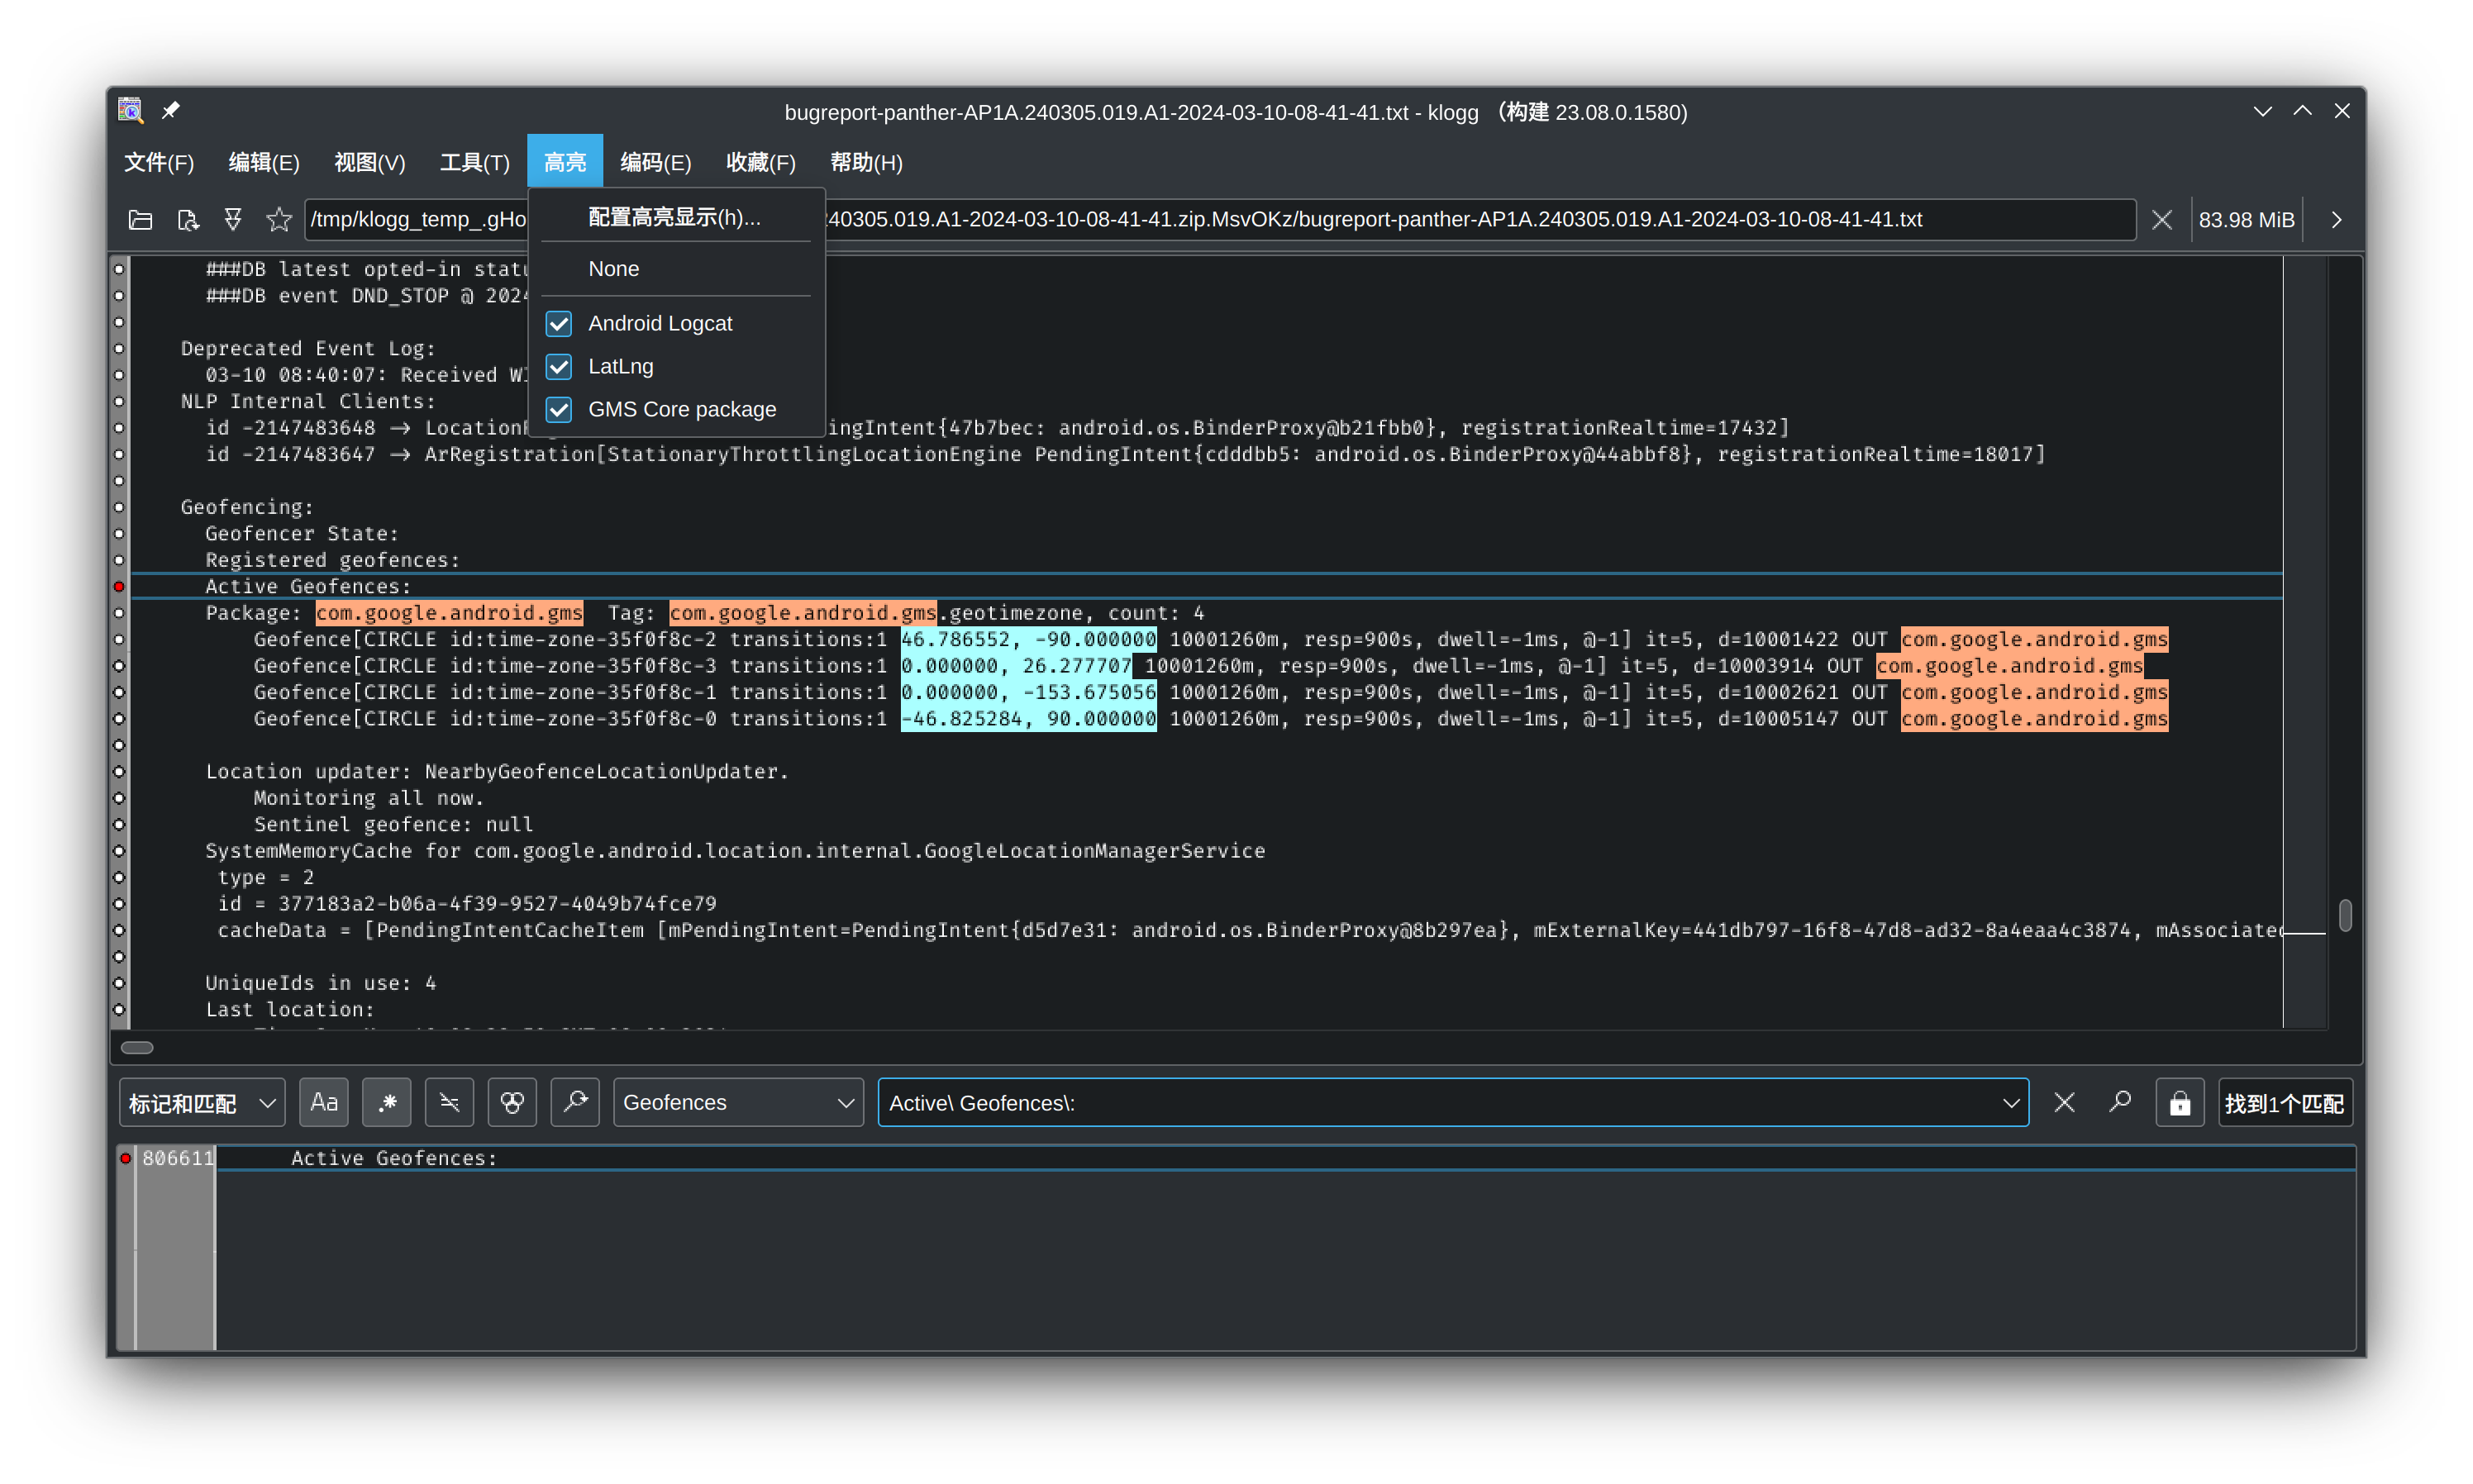
Task: Mark the 'UniqueIds in use: 4' line bullet
Action: 119,983
